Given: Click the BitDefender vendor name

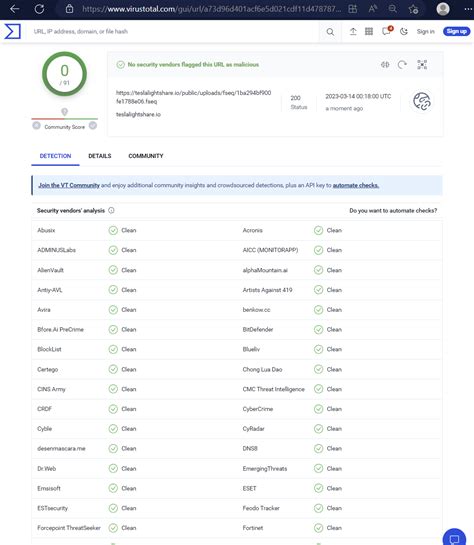Looking at the screenshot, I should (258, 330).
